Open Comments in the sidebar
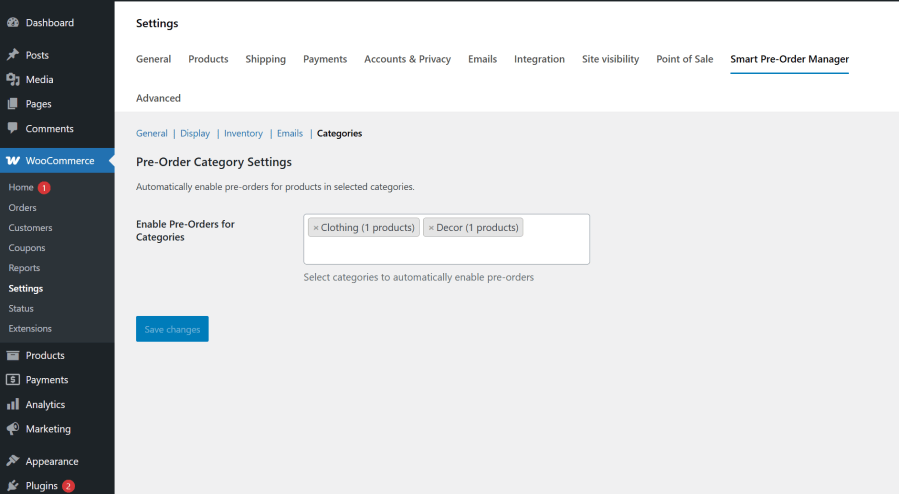 (x=49, y=128)
